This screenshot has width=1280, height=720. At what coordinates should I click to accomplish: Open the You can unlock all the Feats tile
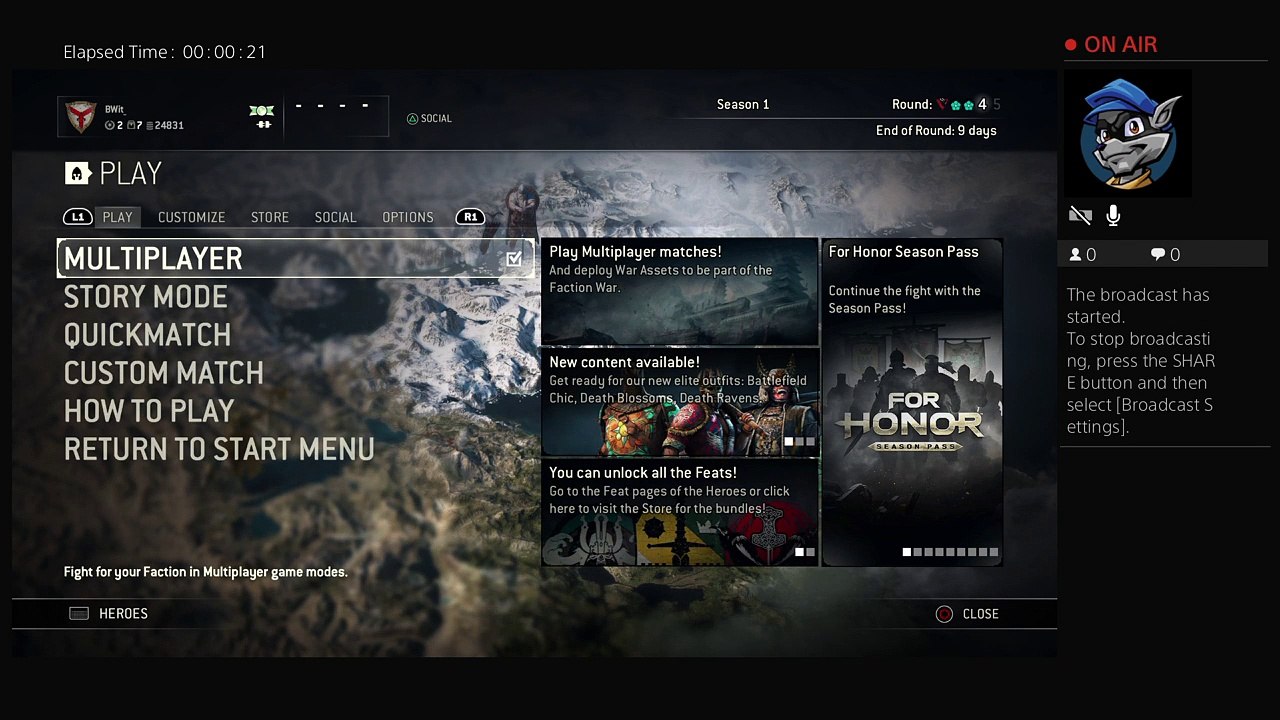(680, 513)
